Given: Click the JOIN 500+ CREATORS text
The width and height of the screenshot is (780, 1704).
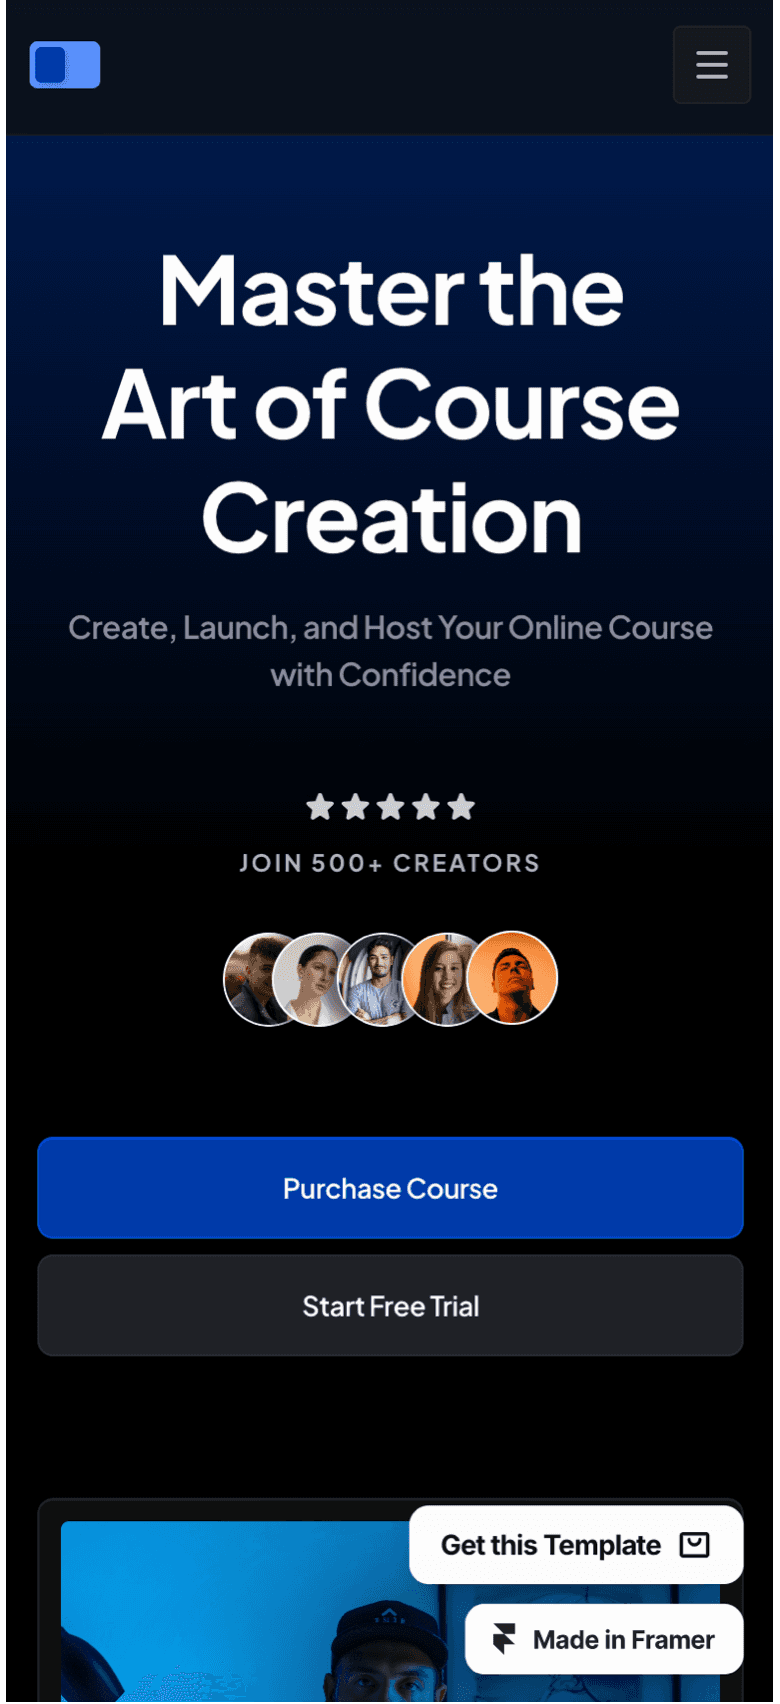Looking at the screenshot, I should (390, 863).
